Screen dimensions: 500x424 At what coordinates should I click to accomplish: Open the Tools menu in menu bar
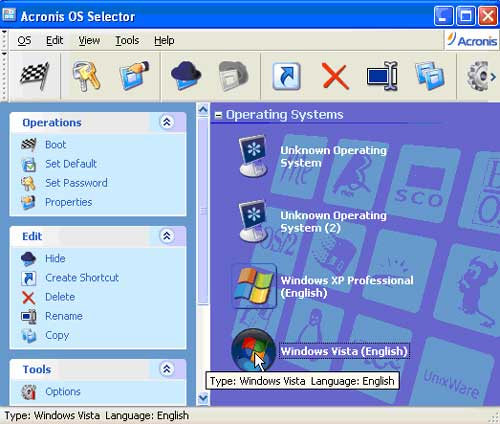point(127,40)
